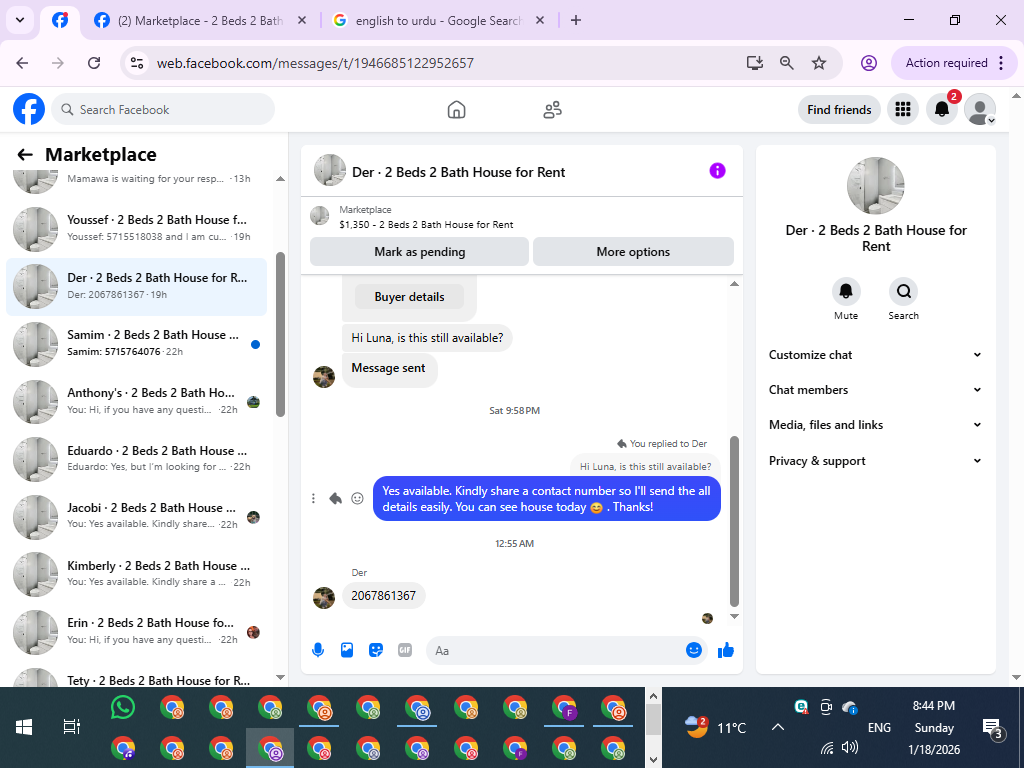The width and height of the screenshot is (1024, 768).
Task: Expand Media, files and links section
Action: (x=875, y=425)
